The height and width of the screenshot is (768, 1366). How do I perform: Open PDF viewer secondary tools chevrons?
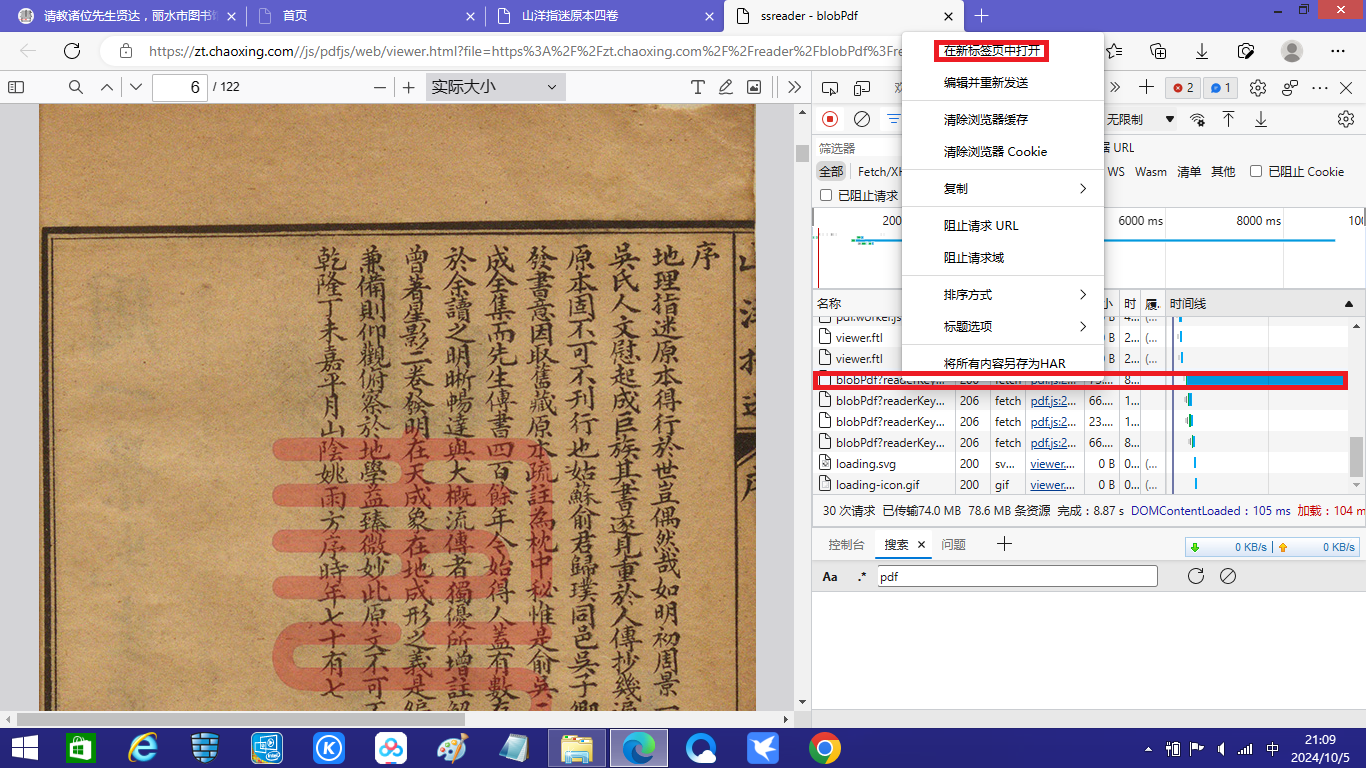pyautogui.click(x=794, y=87)
